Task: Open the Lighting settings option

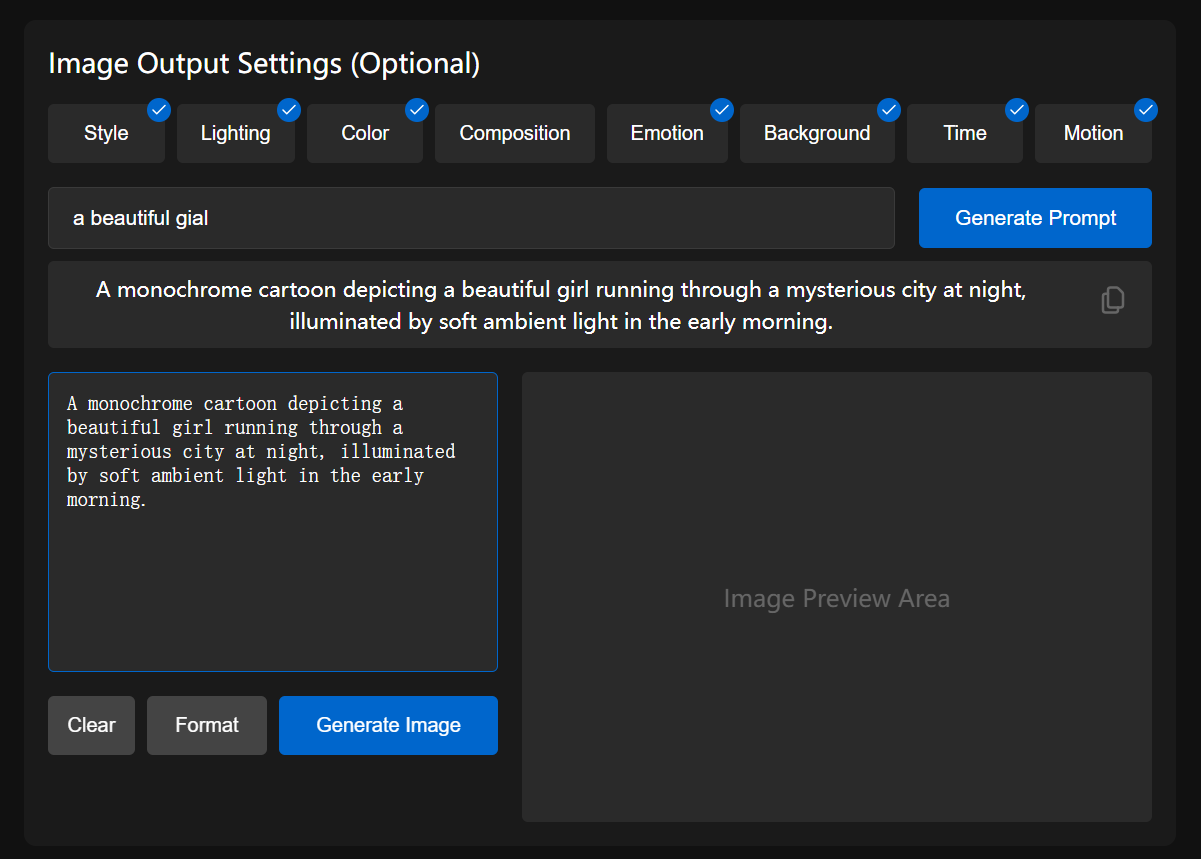Action: [235, 133]
